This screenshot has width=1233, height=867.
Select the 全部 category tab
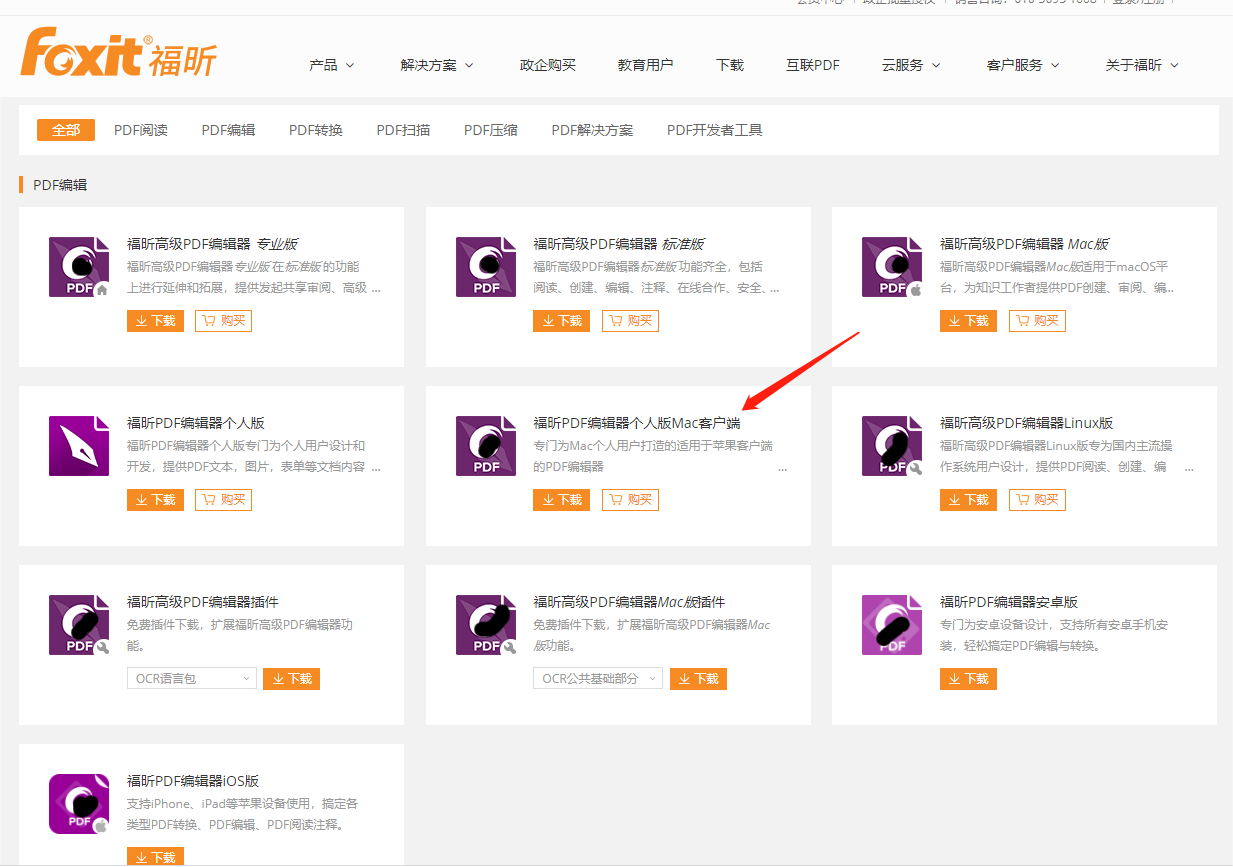point(66,130)
